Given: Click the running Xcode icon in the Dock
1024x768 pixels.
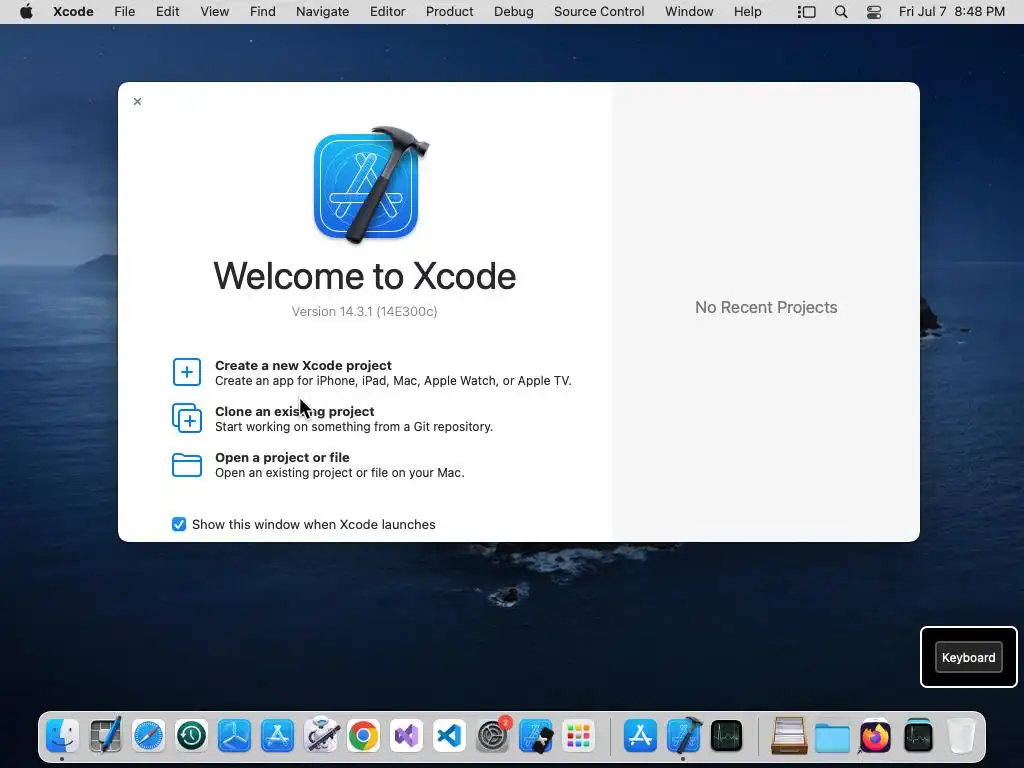Looking at the screenshot, I should point(683,736).
